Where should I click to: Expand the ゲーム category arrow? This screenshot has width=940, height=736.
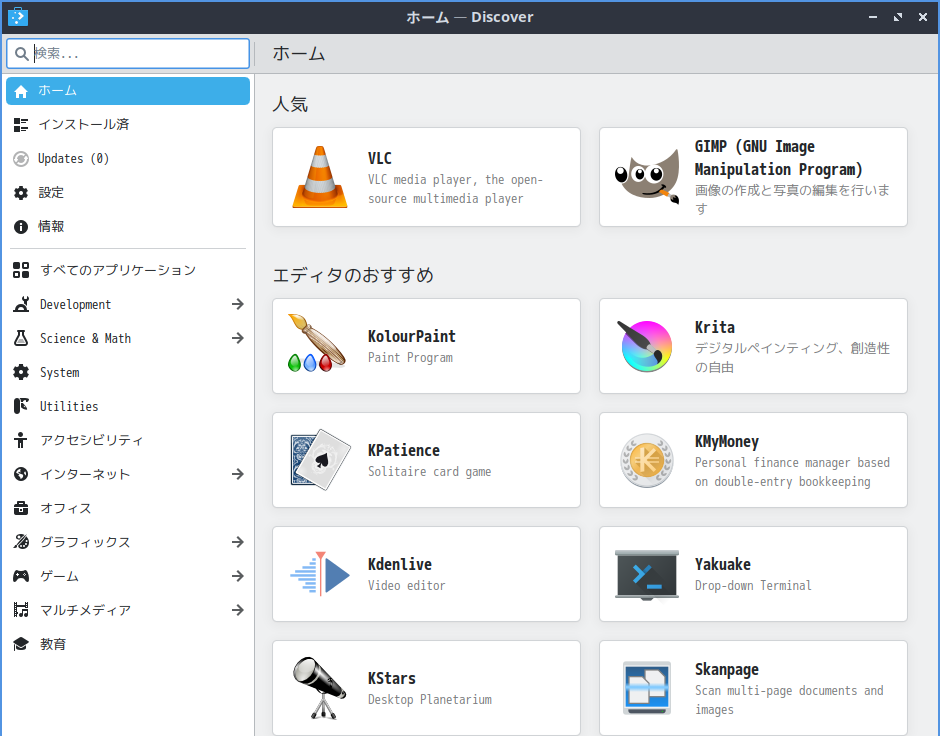(x=237, y=576)
